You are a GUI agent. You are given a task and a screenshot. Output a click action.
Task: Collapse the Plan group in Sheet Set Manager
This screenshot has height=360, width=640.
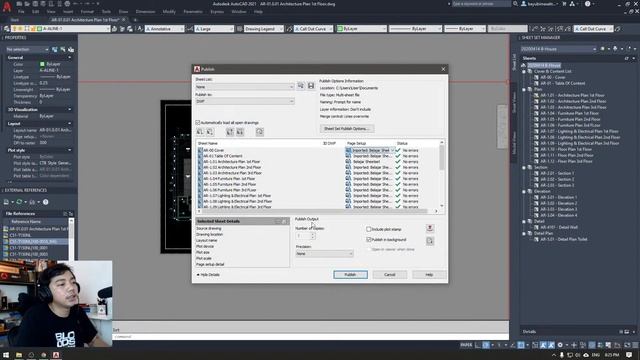coord(524,89)
